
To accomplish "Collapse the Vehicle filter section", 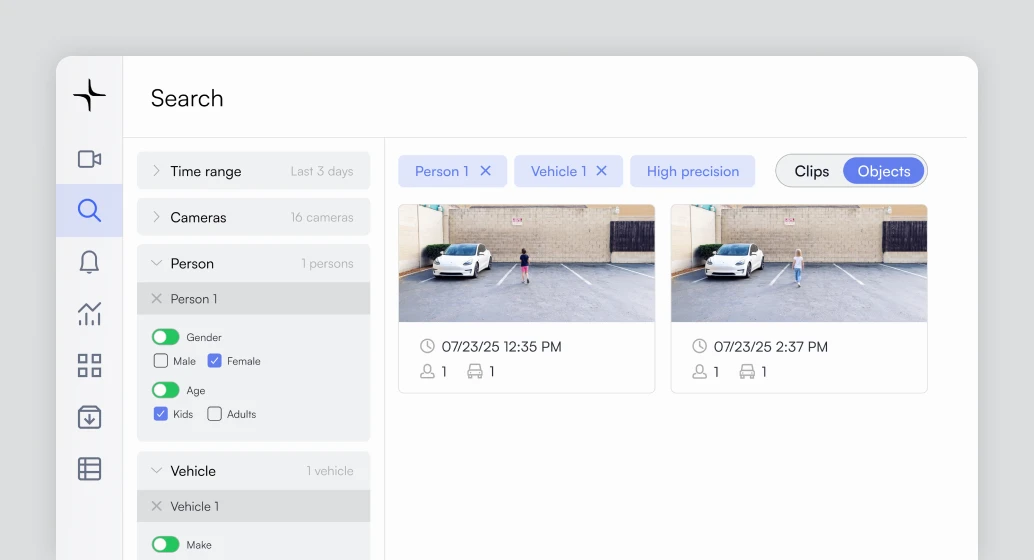I will (156, 471).
